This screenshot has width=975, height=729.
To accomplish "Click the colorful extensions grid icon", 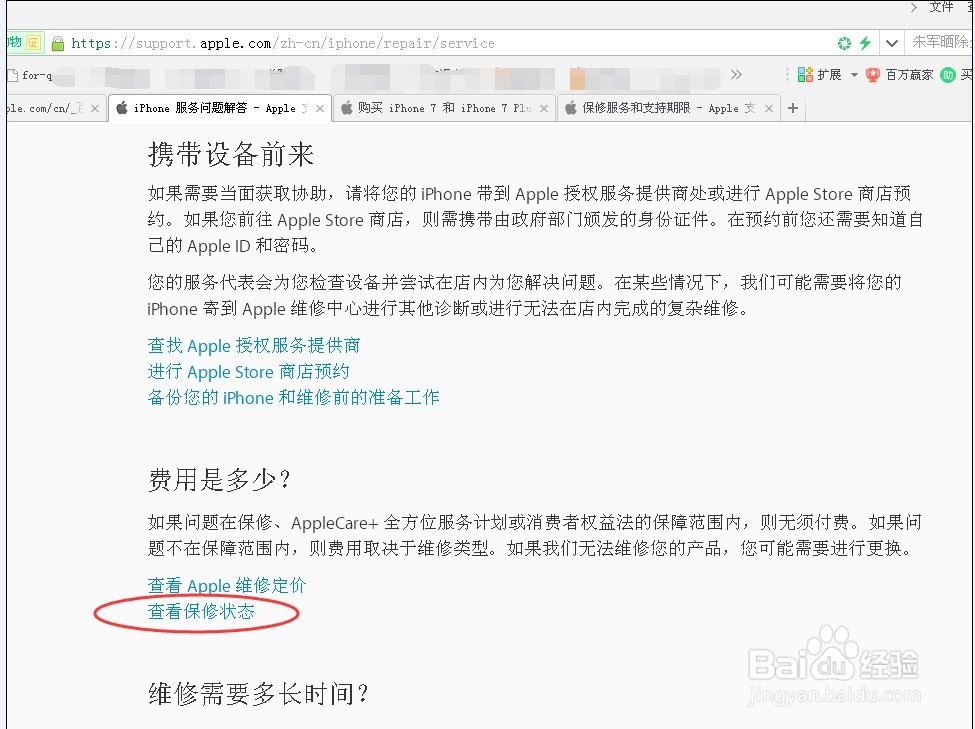I will pyautogui.click(x=805, y=75).
